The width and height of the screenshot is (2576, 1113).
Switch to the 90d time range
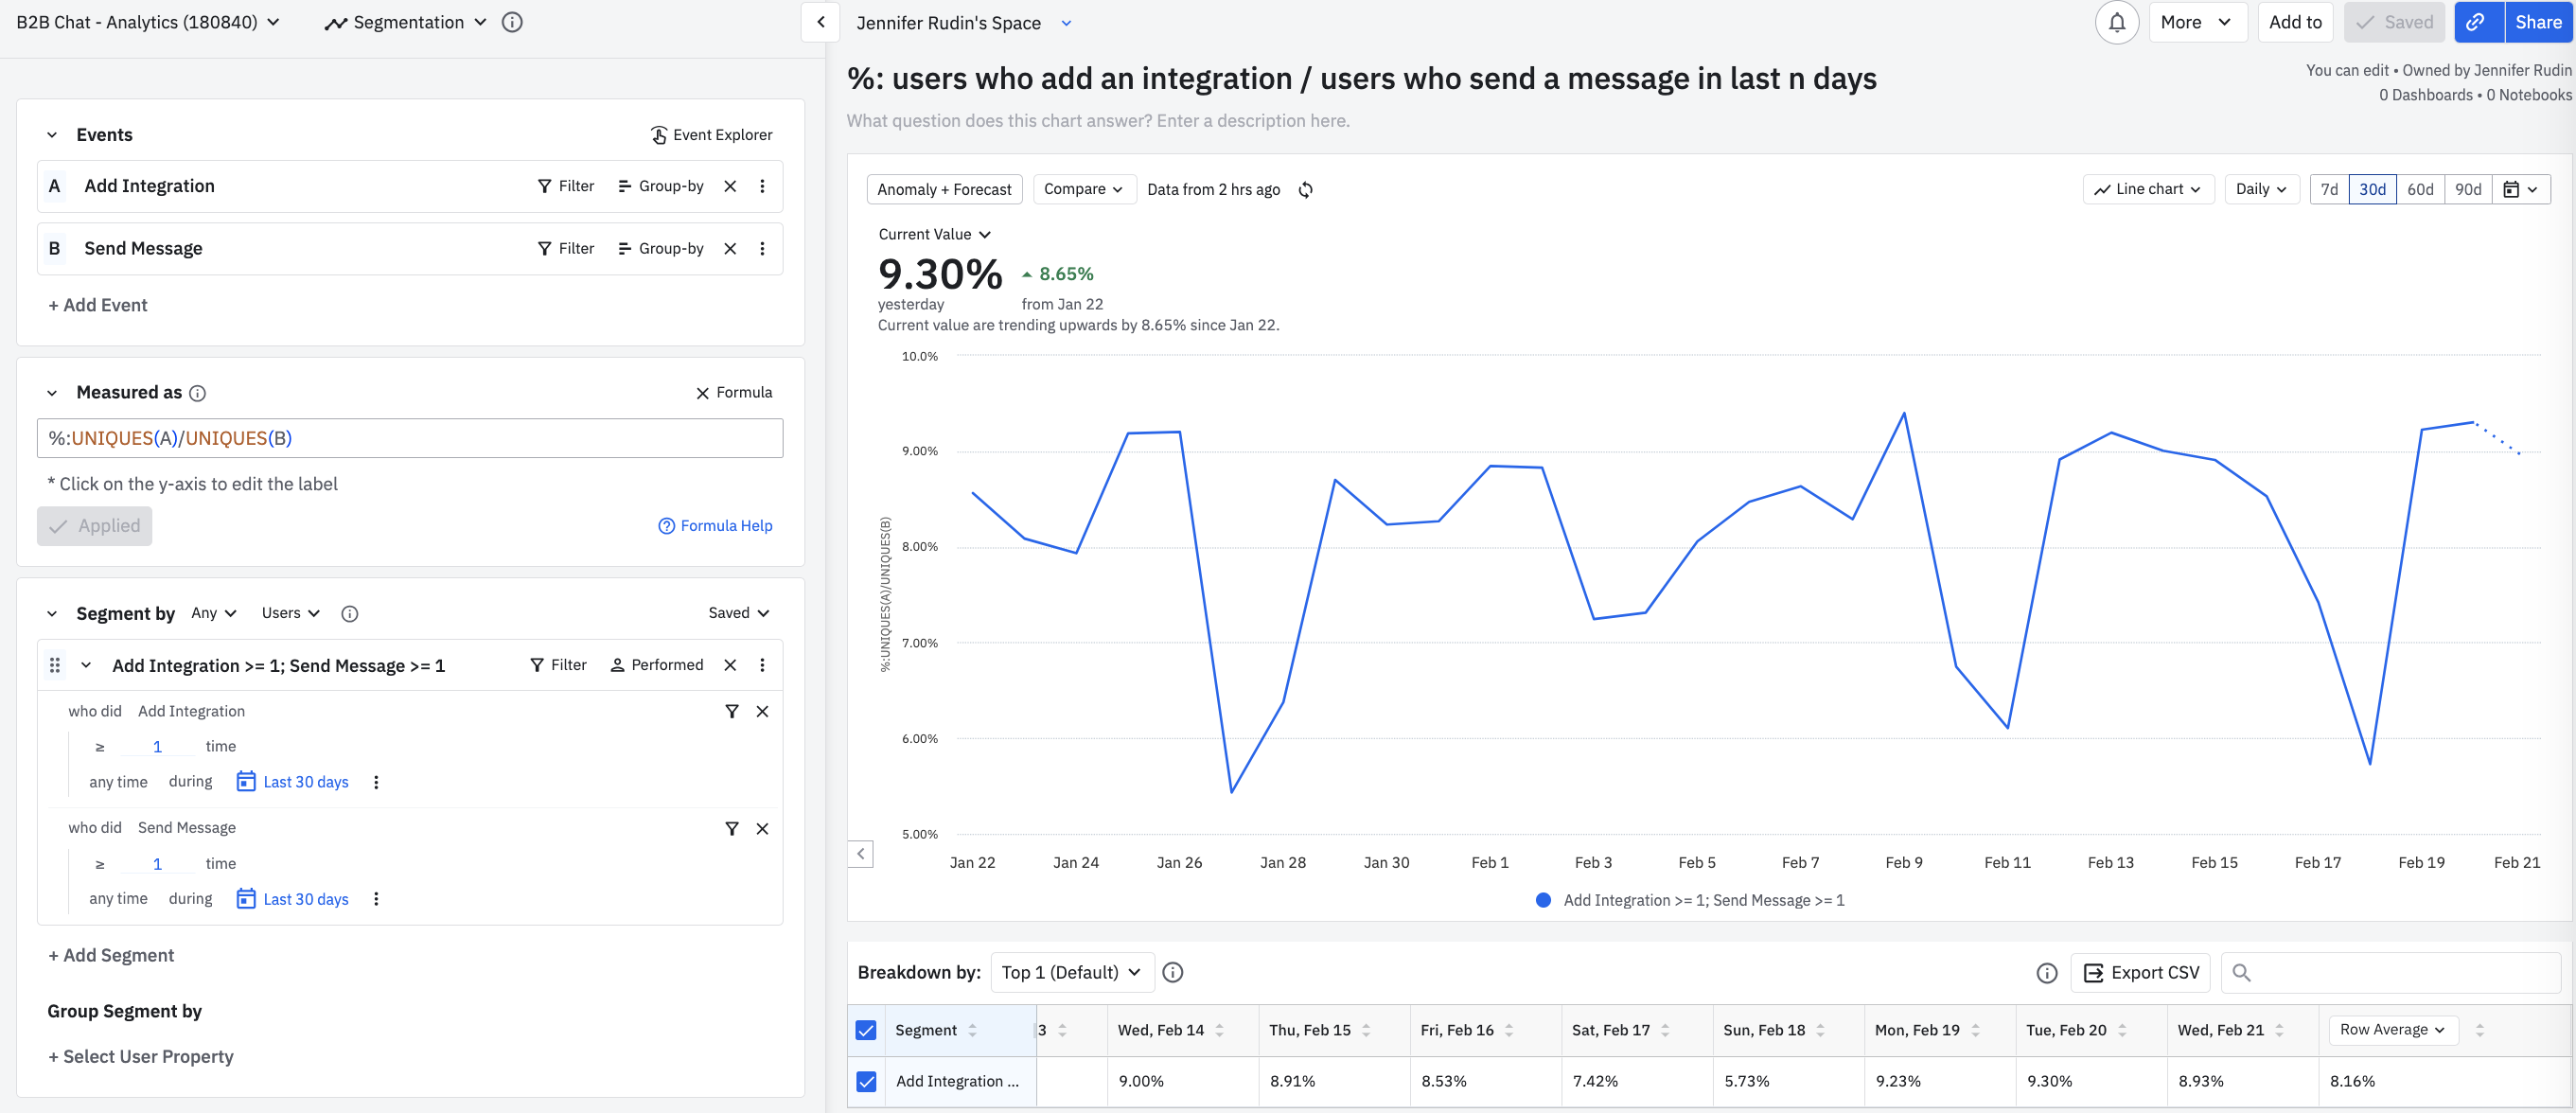(x=2467, y=189)
